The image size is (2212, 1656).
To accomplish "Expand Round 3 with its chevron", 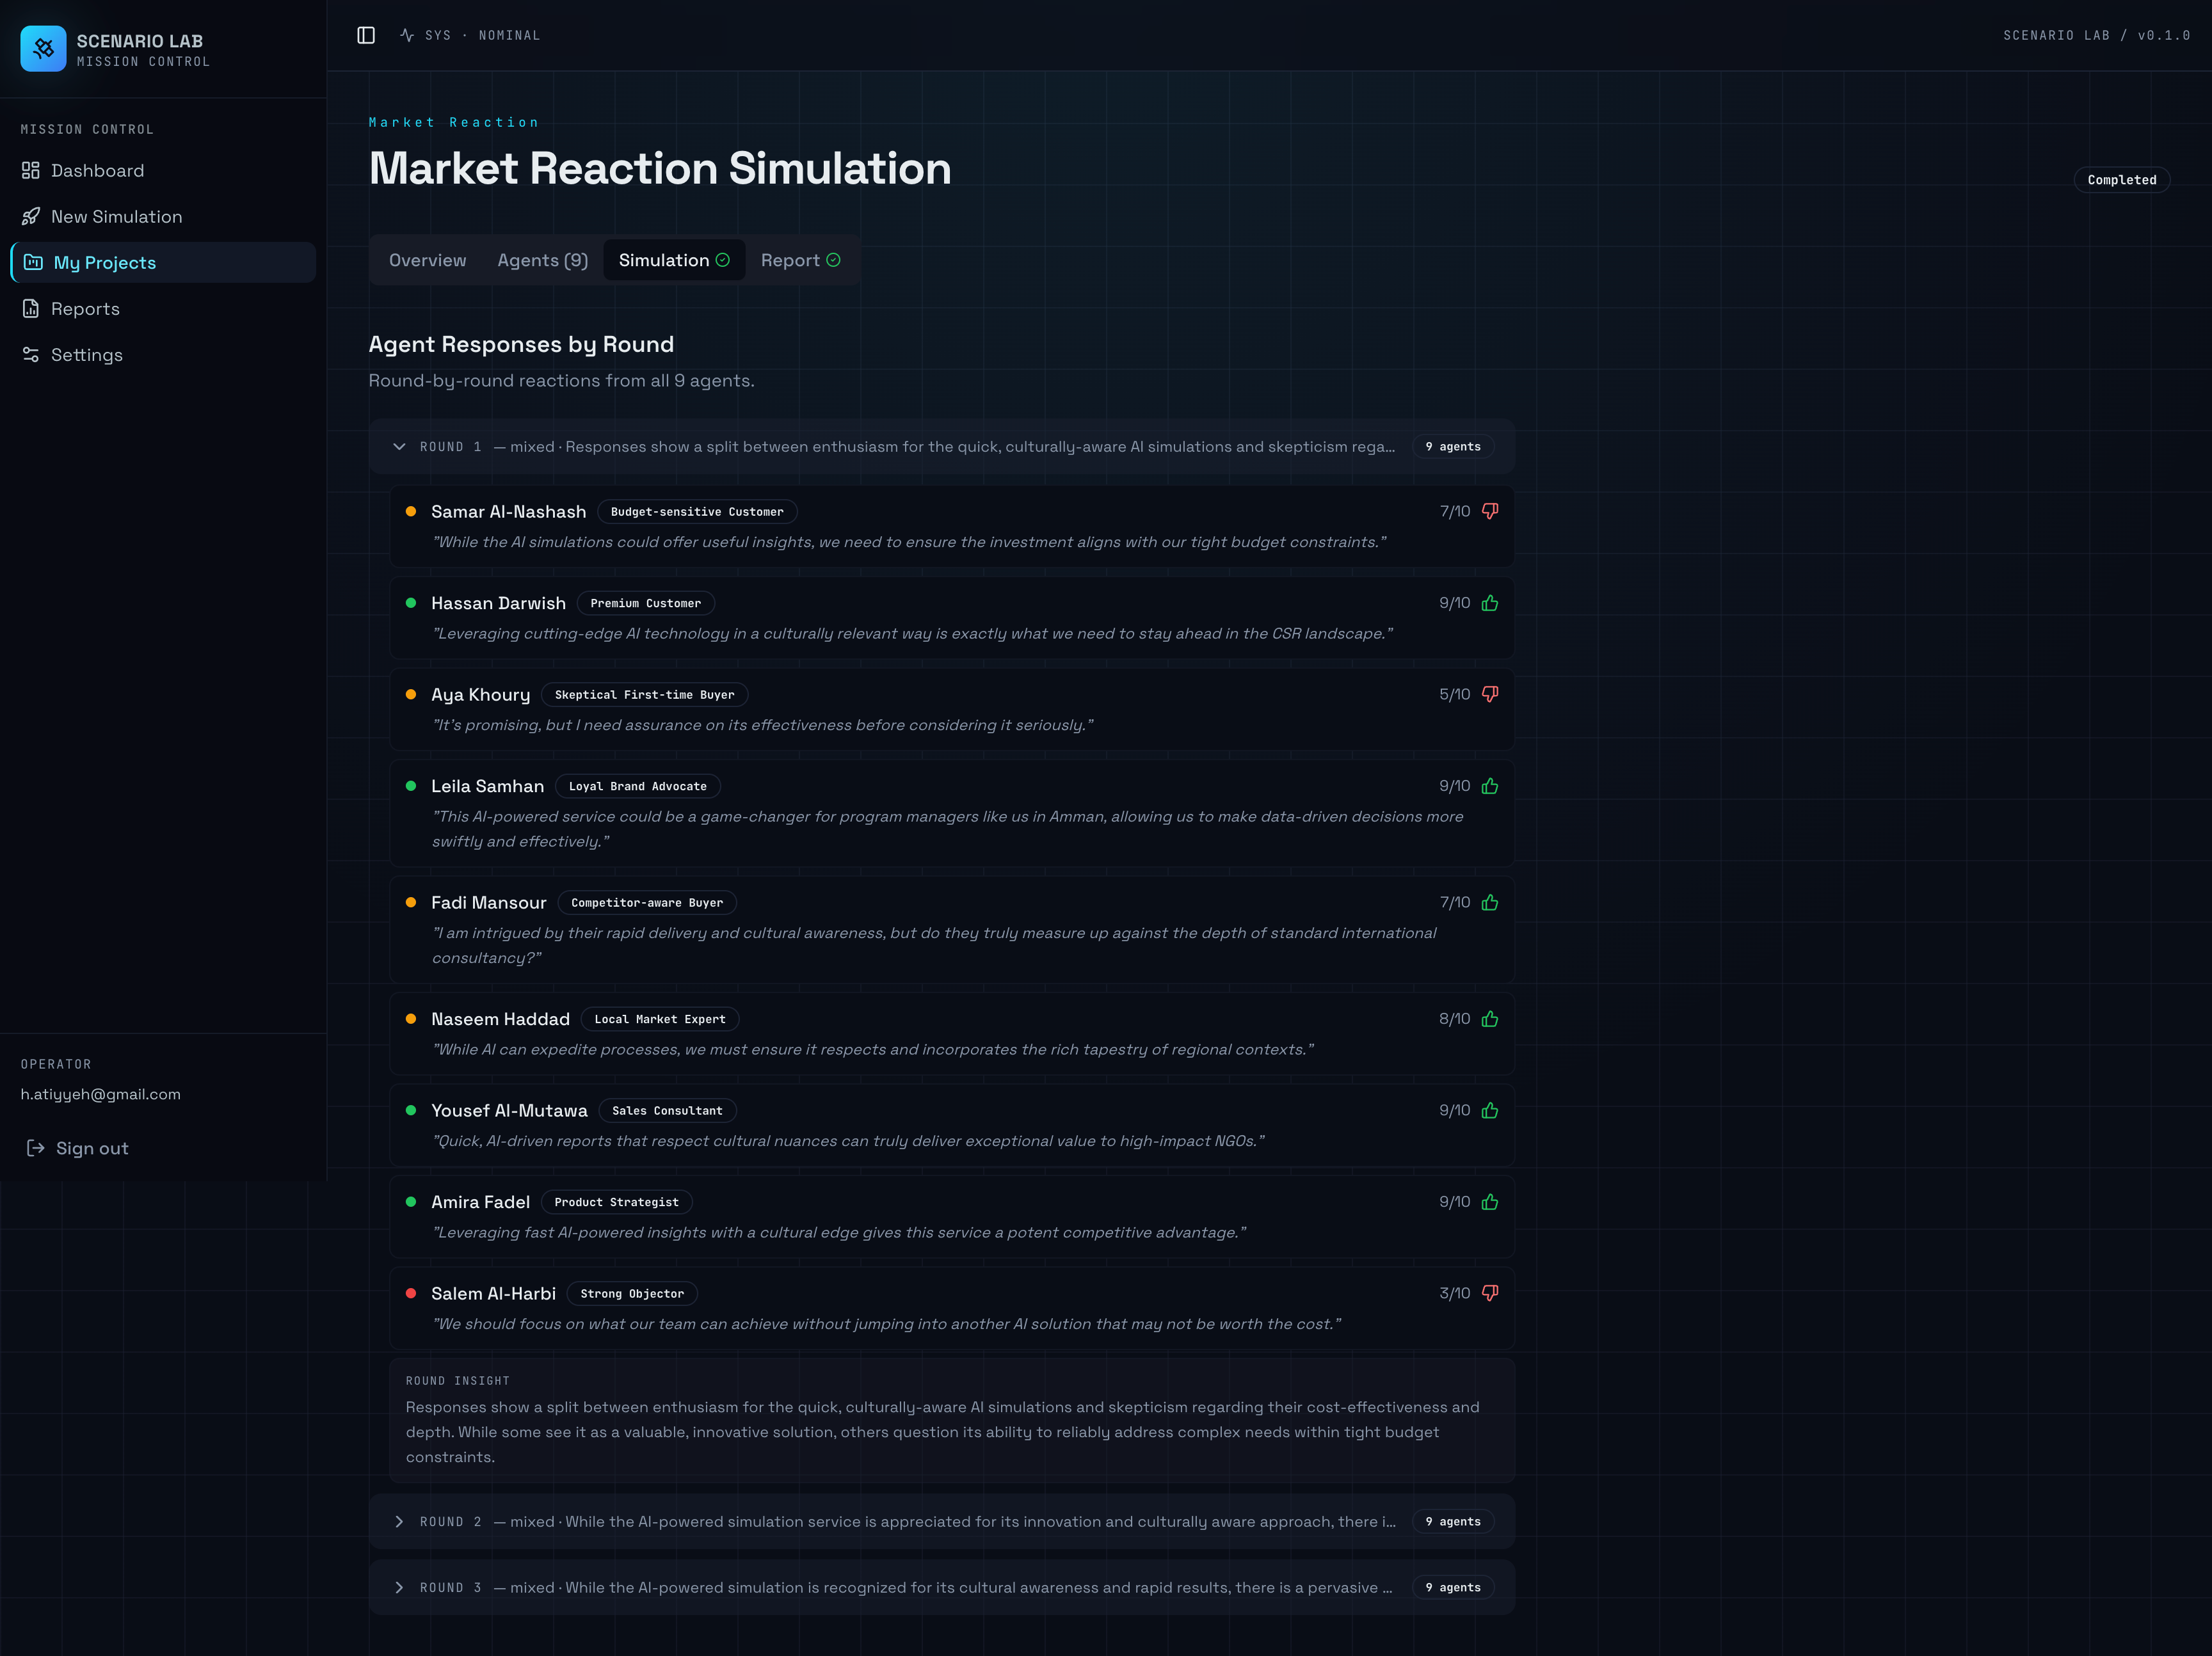I will click(399, 1587).
